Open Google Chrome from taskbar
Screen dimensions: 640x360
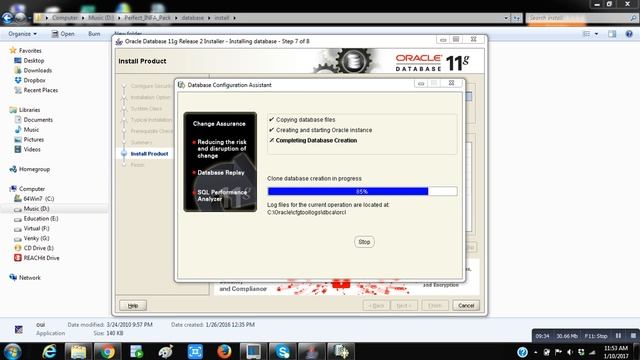coord(107,351)
